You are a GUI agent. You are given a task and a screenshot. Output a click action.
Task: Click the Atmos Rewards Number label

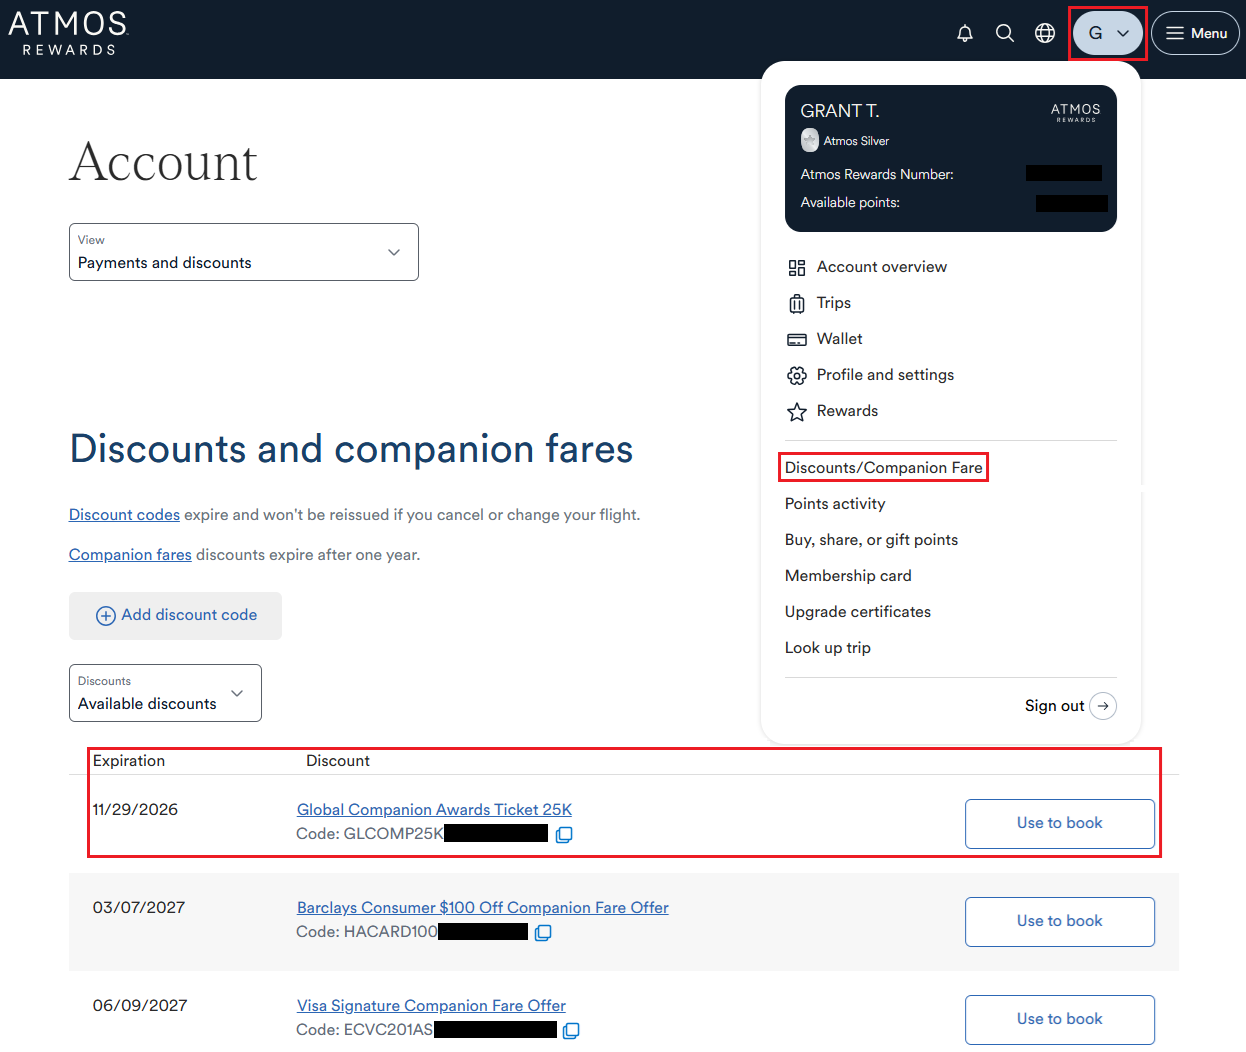(877, 175)
